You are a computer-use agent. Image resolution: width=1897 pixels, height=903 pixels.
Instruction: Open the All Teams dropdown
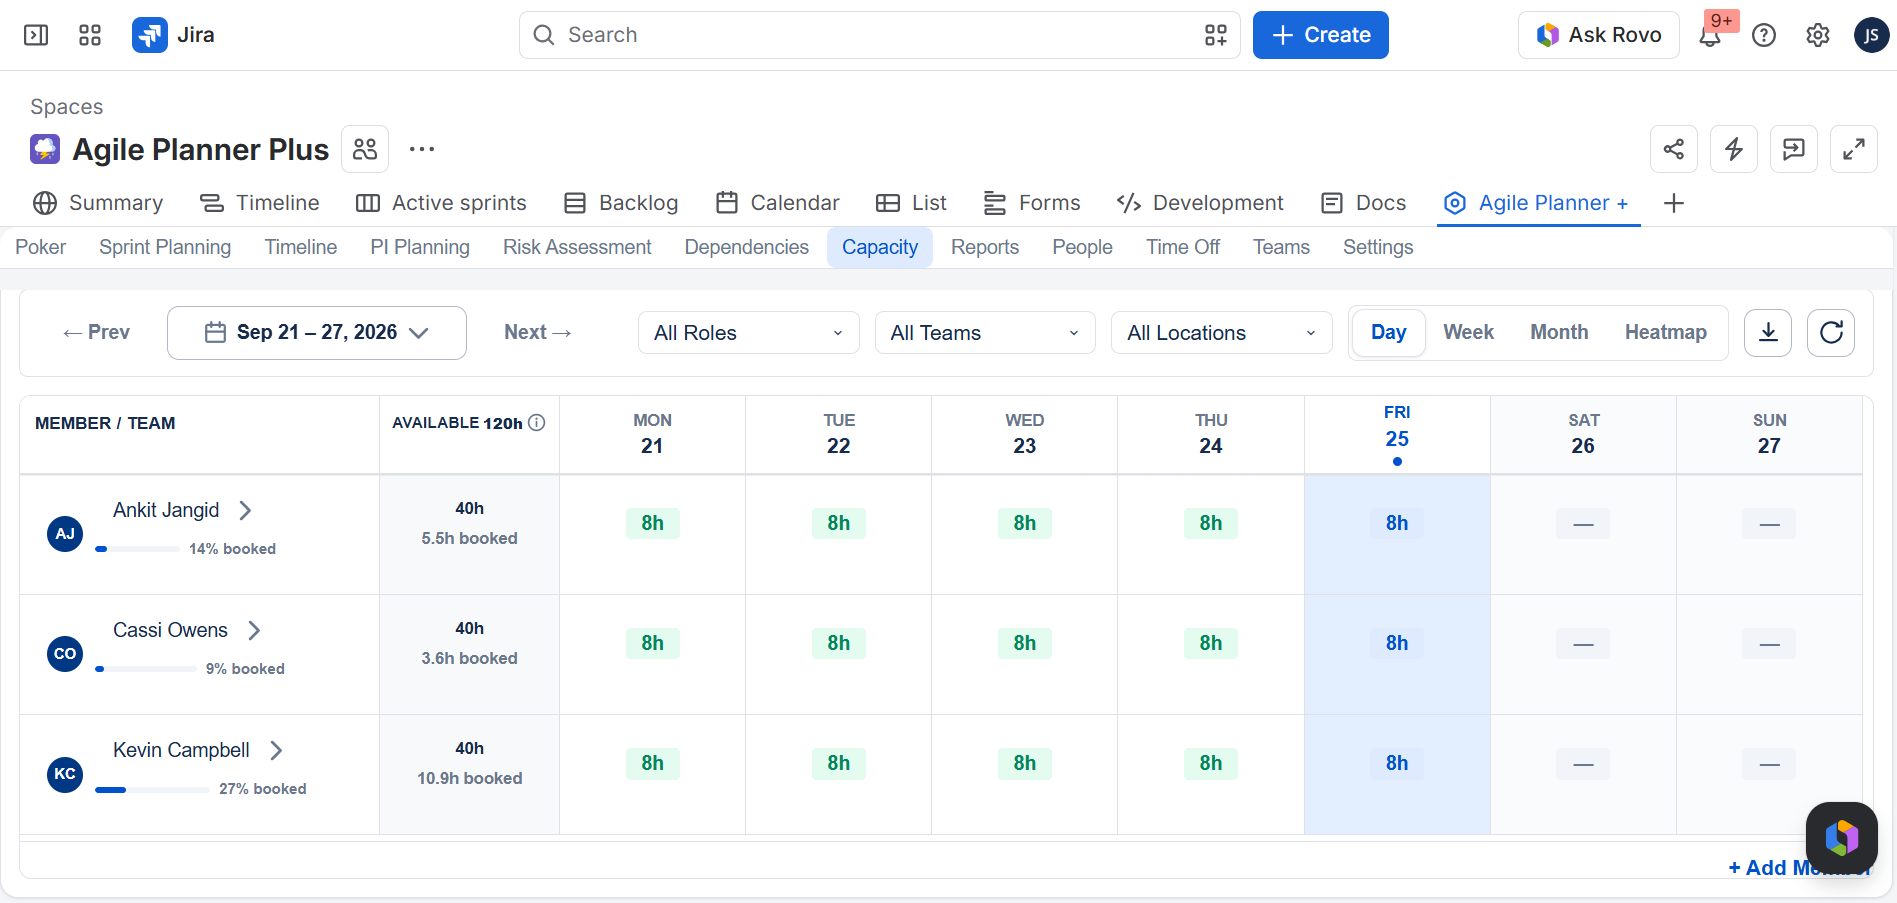click(985, 333)
